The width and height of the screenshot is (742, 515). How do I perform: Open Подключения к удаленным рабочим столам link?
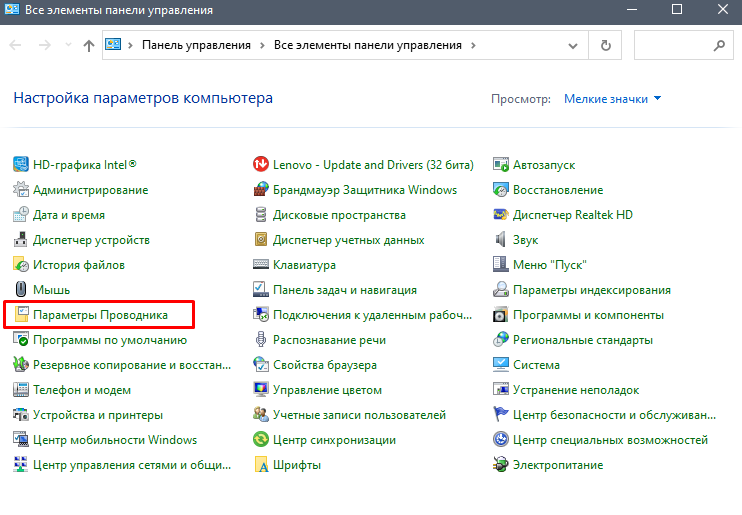(x=372, y=315)
